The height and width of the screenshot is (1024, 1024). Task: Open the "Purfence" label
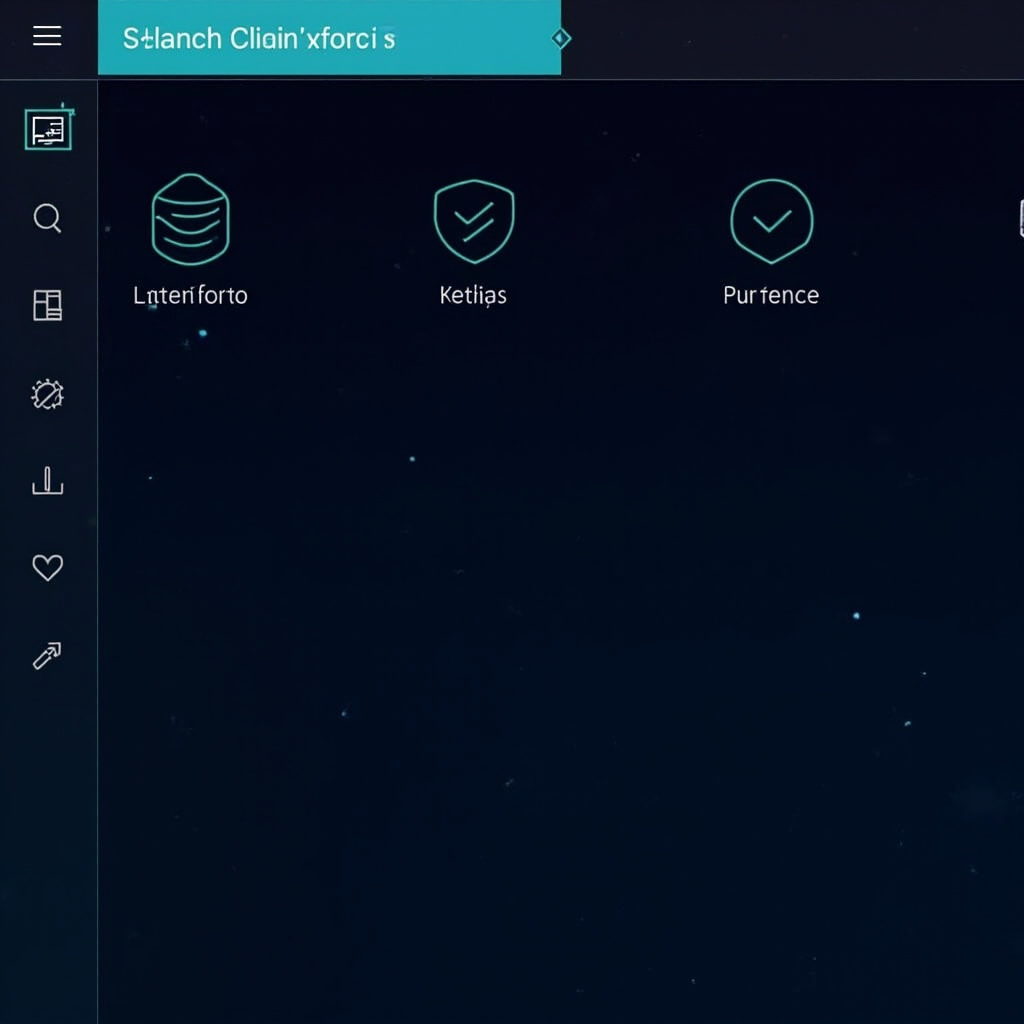pyautogui.click(x=771, y=296)
